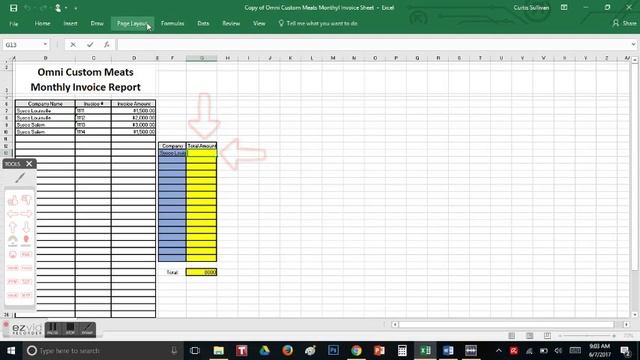640x360 pixels.
Task: Click inside the formula bar
Action: click(372, 44)
